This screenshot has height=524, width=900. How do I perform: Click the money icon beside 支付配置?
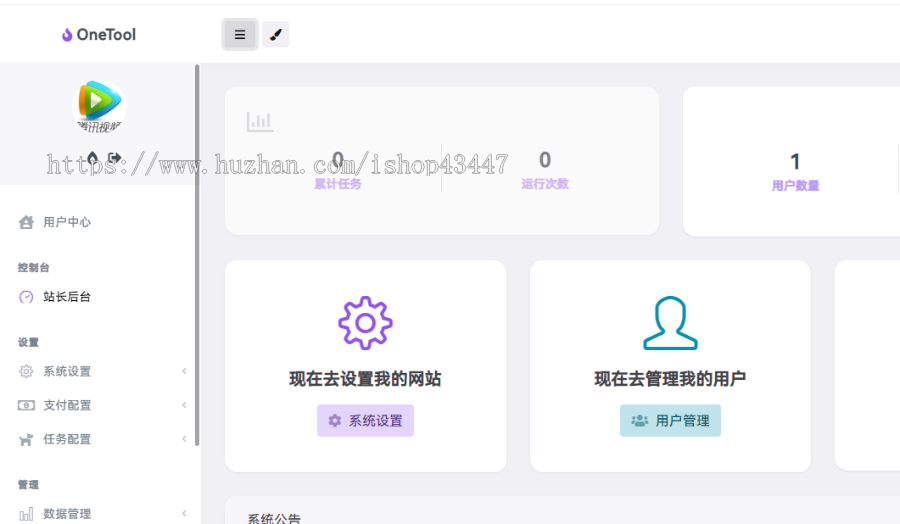click(26, 405)
